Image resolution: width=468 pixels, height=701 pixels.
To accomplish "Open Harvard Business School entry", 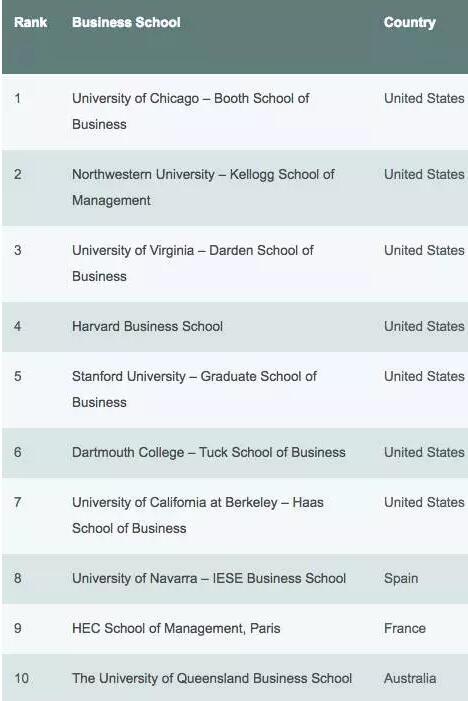I will pyautogui.click(x=148, y=326).
